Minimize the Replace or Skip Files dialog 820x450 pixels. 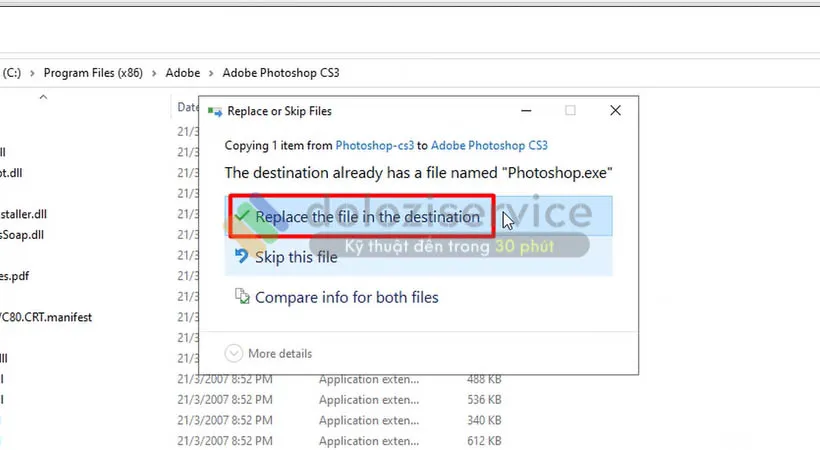(x=524, y=111)
